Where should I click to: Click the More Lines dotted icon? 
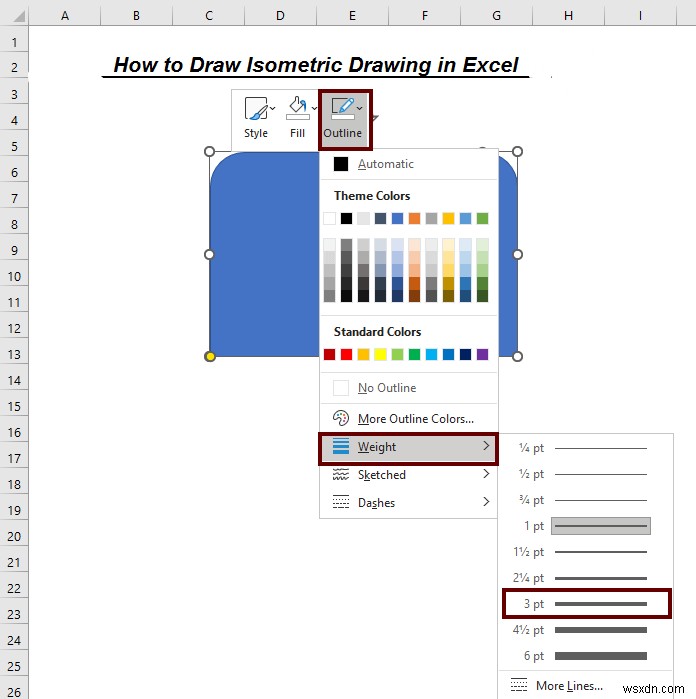coord(519,685)
